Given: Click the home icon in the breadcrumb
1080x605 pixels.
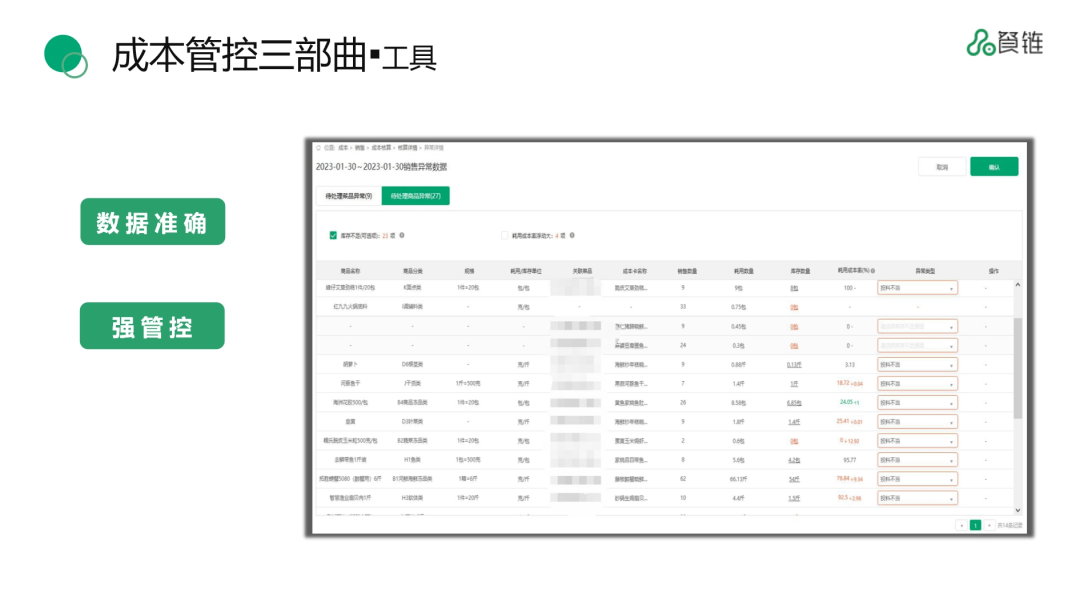Looking at the screenshot, I should [319, 147].
